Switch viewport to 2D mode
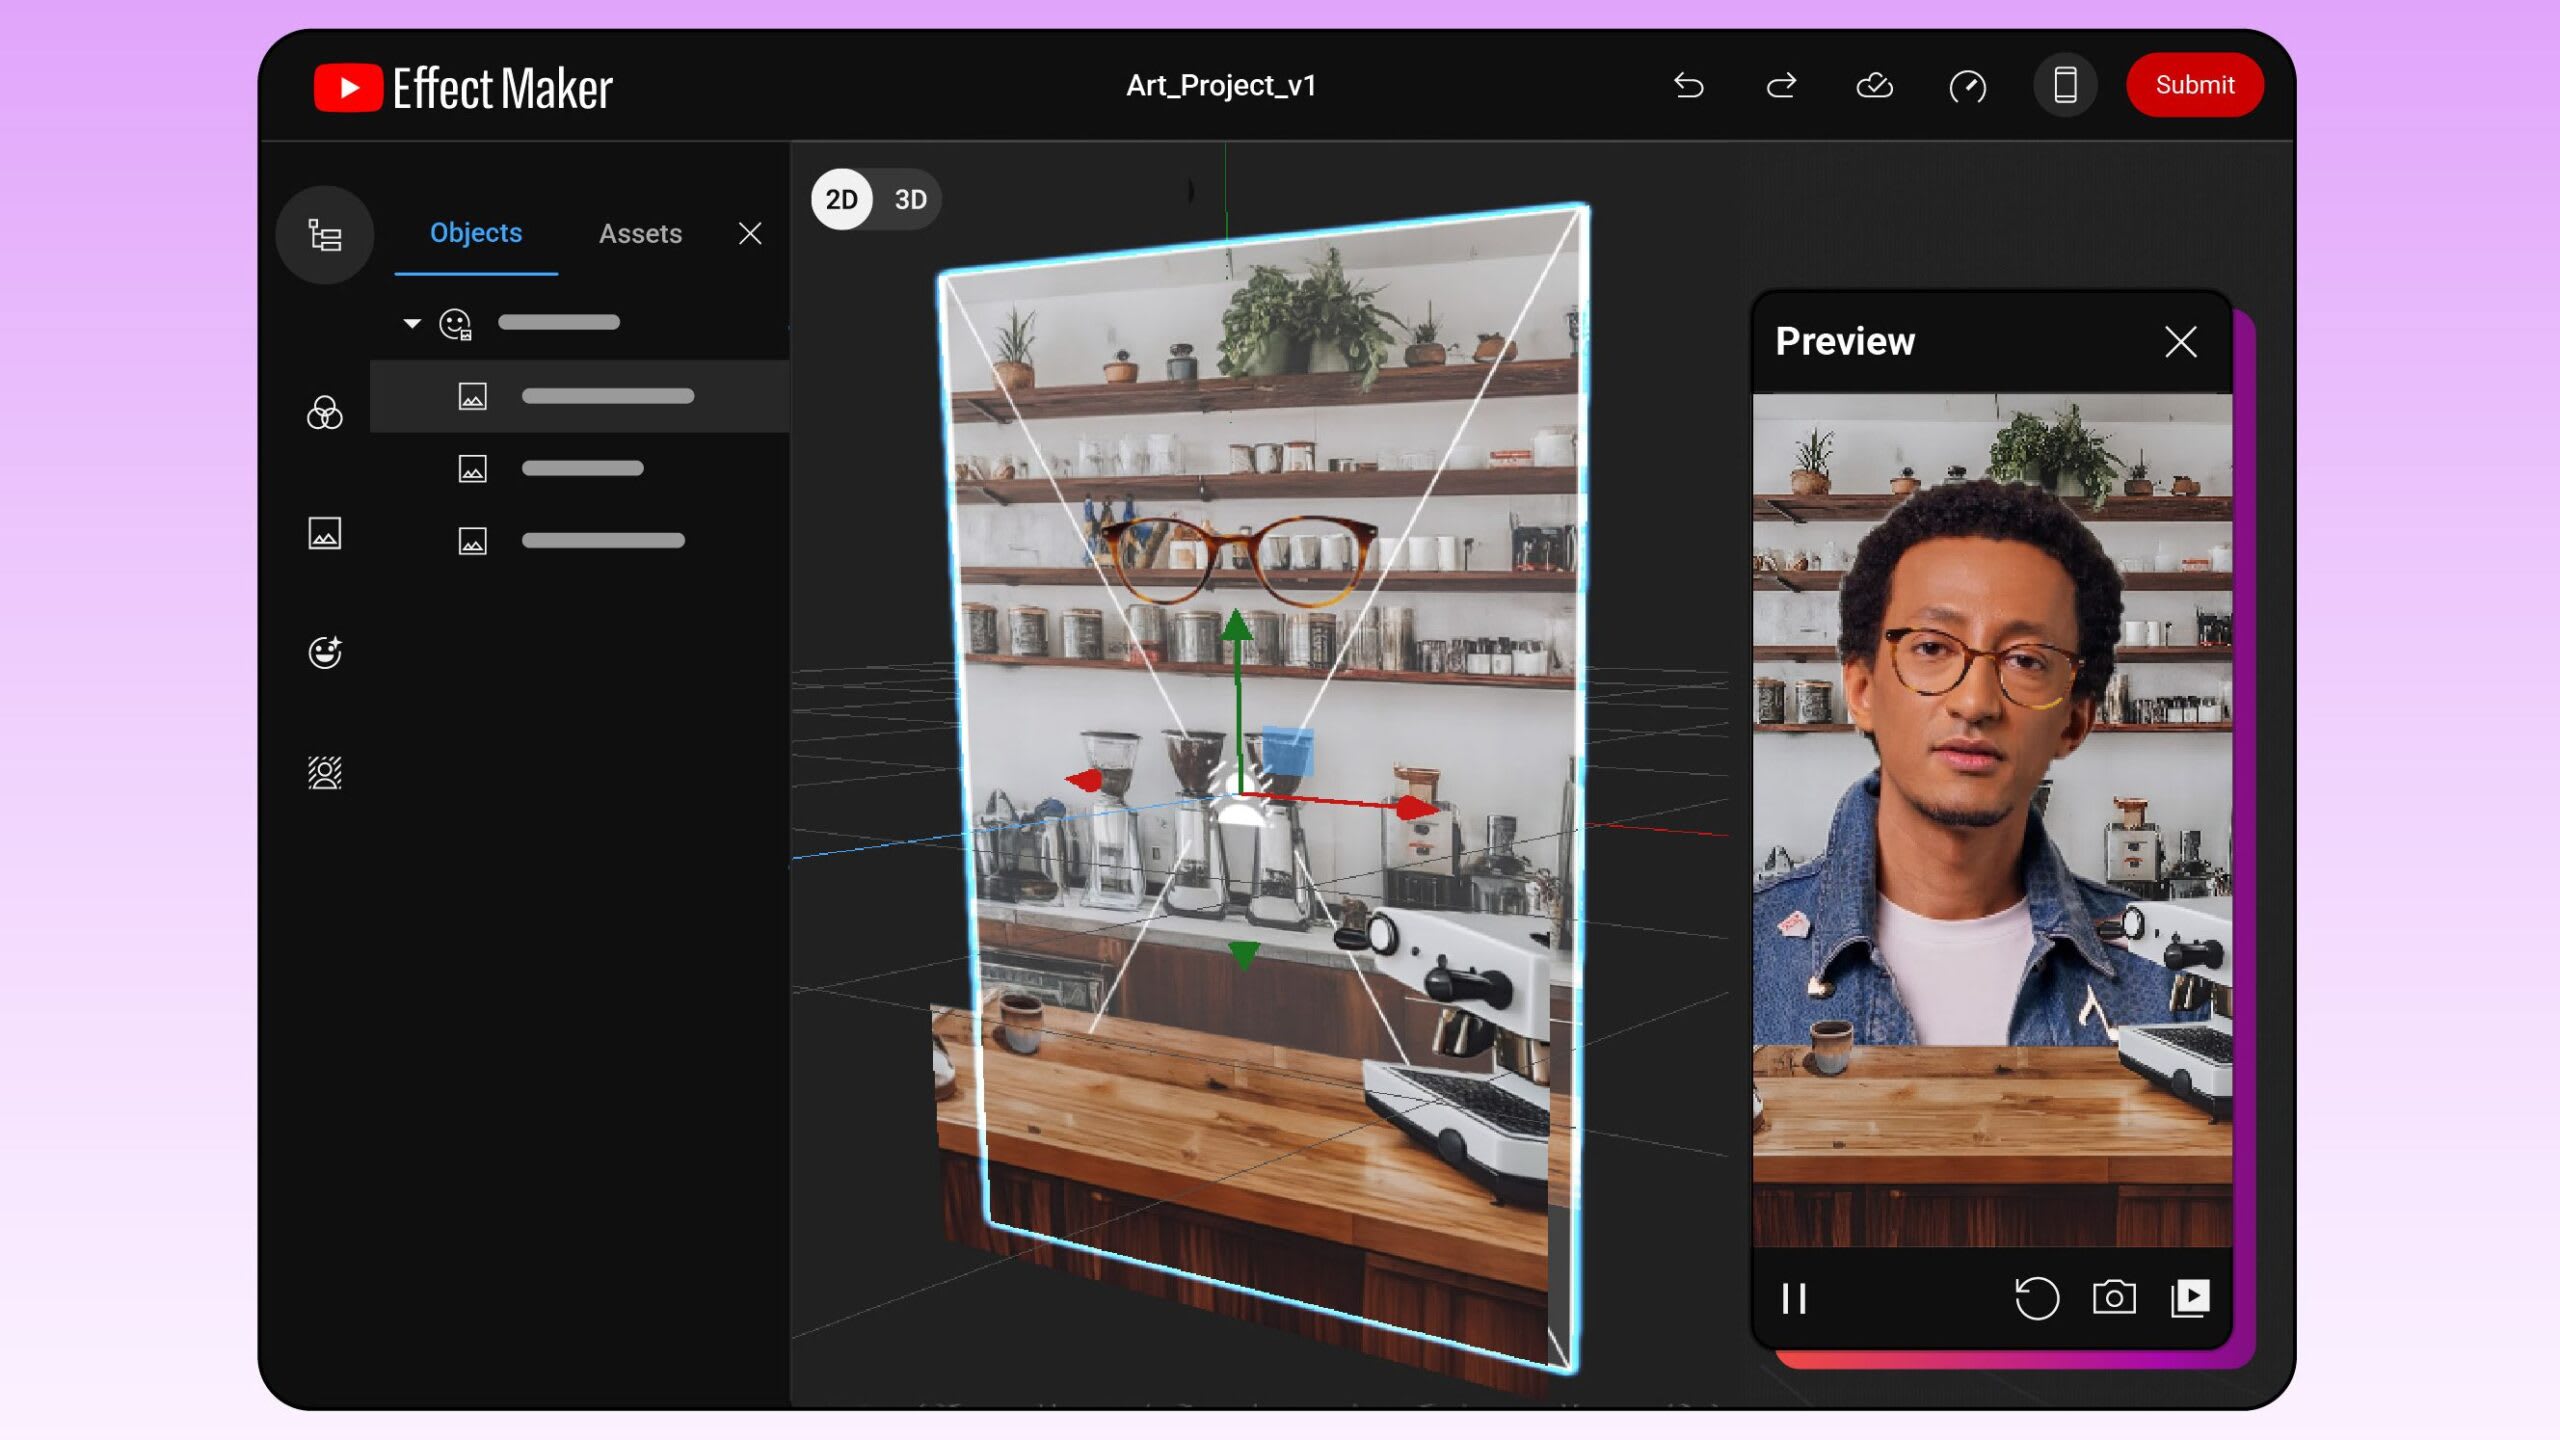Screen dimensions: 2560x1440 click(x=841, y=200)
